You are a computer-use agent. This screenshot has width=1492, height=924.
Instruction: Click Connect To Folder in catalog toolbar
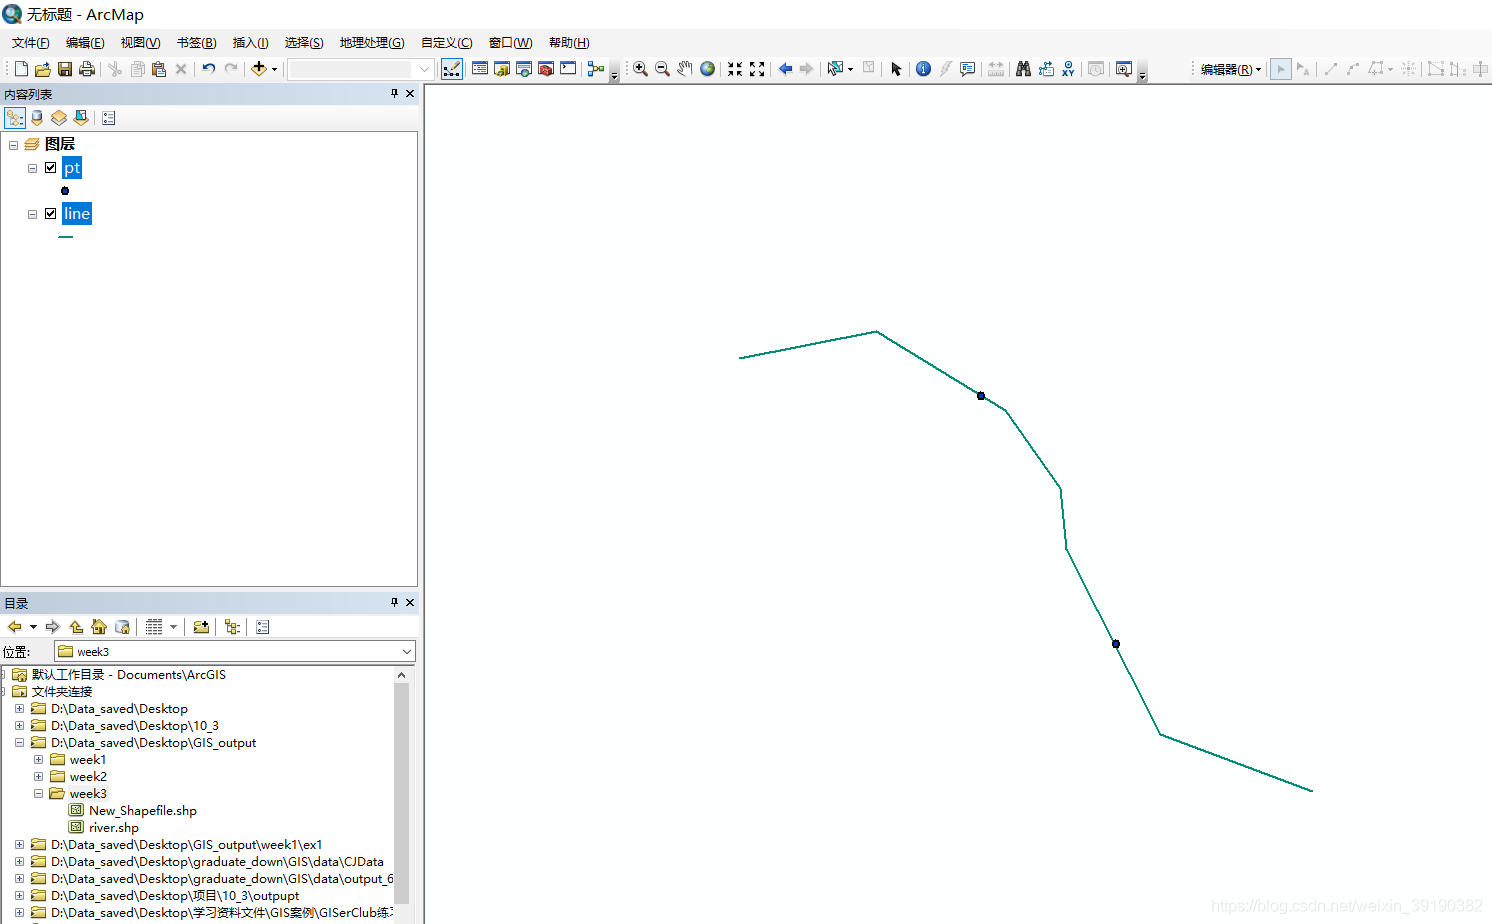pos(201,627)
